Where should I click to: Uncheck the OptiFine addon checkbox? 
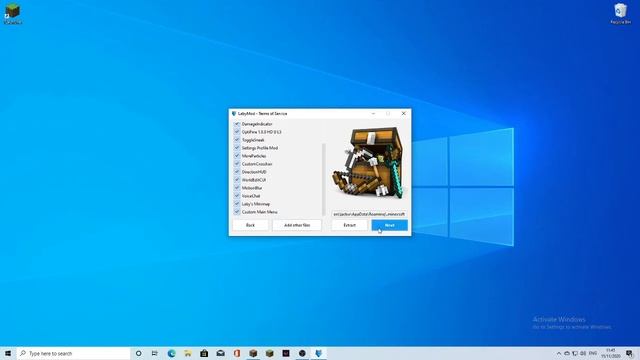coord(237,132)
